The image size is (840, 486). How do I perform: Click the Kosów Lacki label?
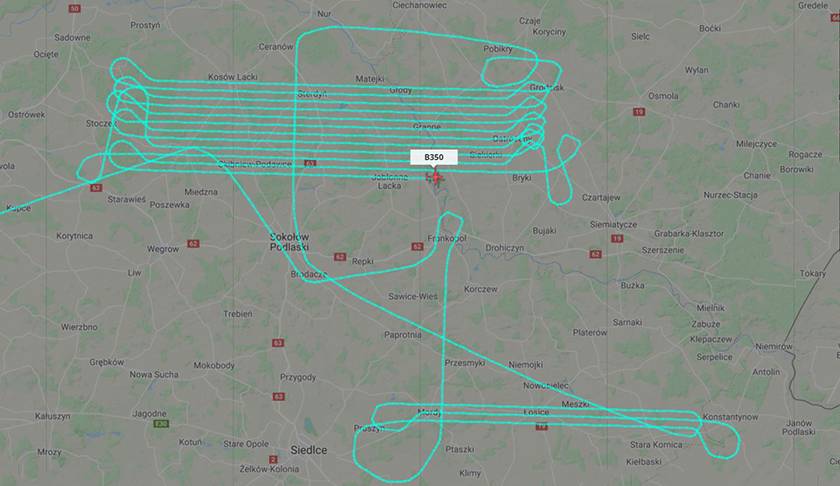(x=233, y=77)
